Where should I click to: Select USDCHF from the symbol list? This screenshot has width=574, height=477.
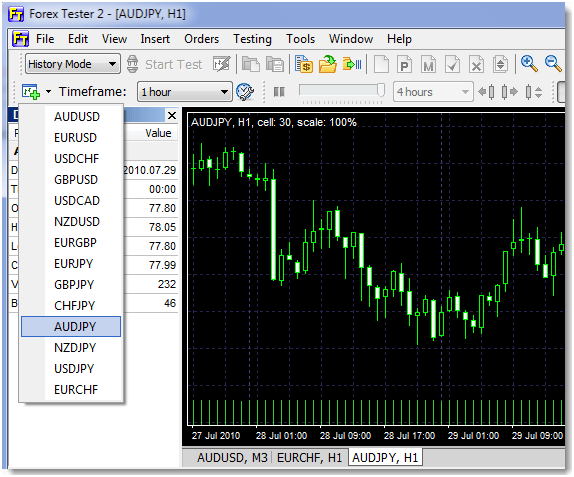(x=71, y=159)
